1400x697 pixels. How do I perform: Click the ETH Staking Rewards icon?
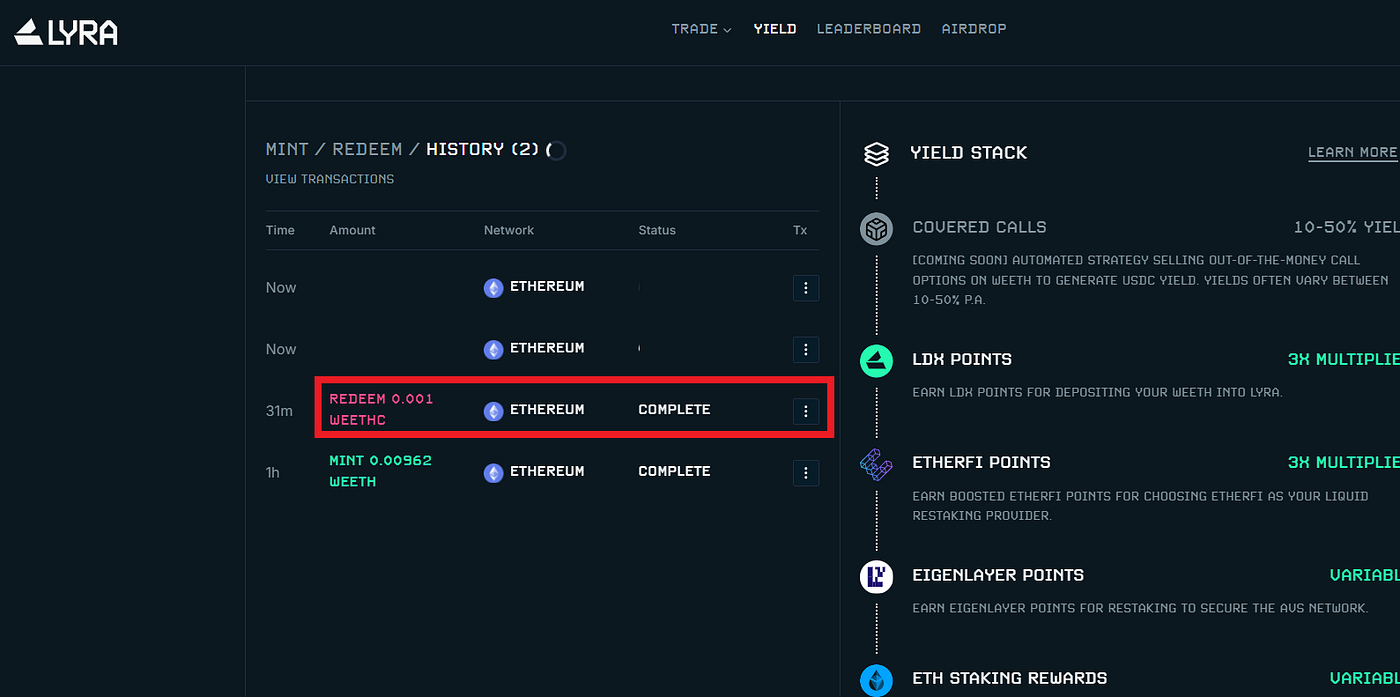(876, 680)
